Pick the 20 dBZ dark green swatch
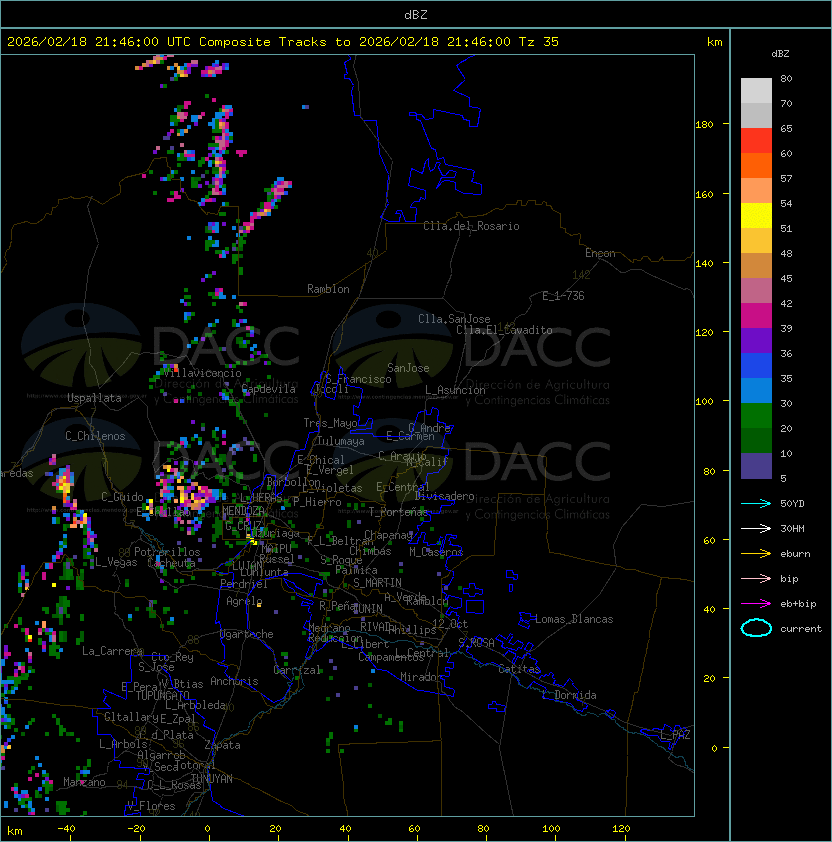This screenshot has height=842, width=832. 756,441
